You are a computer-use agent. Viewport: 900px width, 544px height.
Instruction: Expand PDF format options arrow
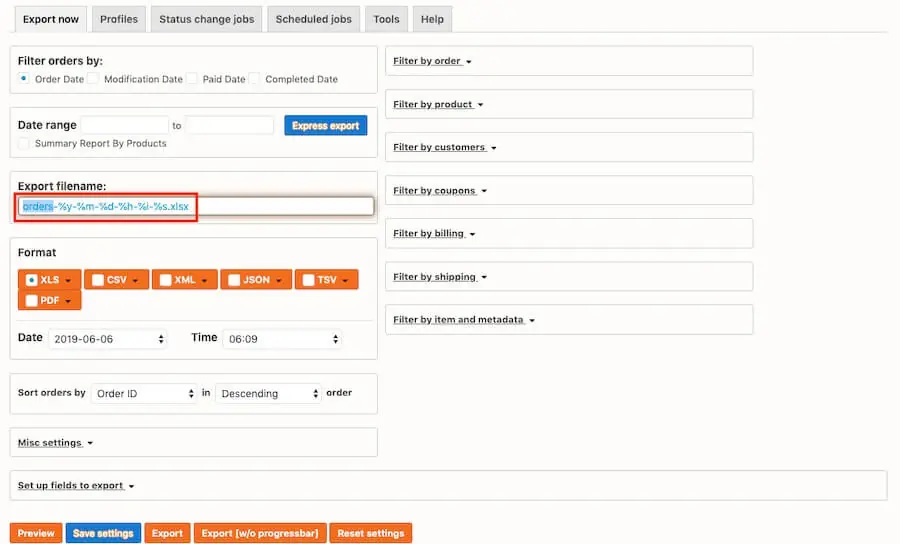(68, 301)
